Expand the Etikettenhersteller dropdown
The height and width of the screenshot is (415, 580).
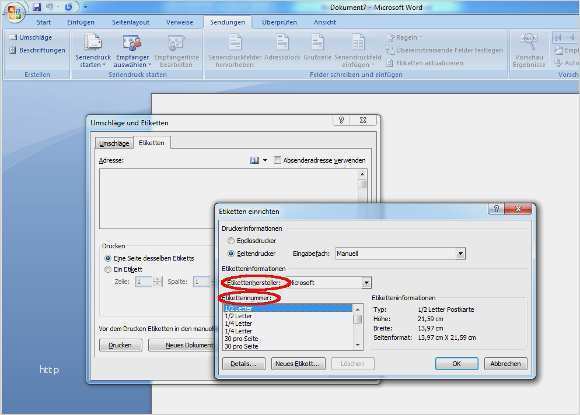[366, 283]
